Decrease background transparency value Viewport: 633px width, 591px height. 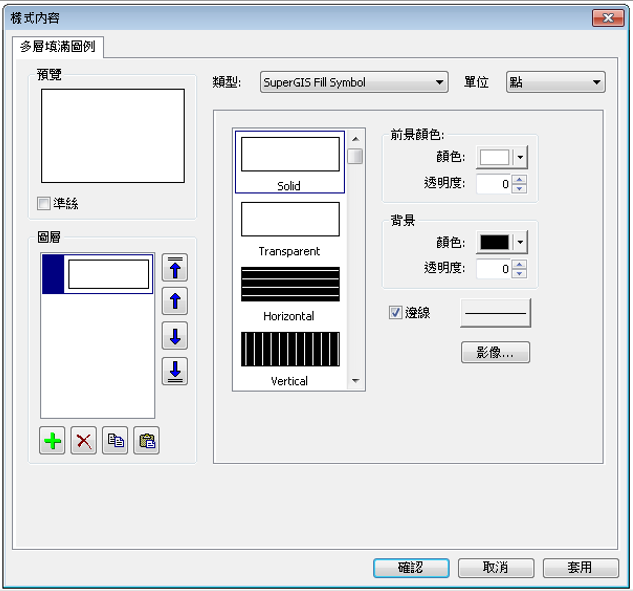(x=520, y=274)
